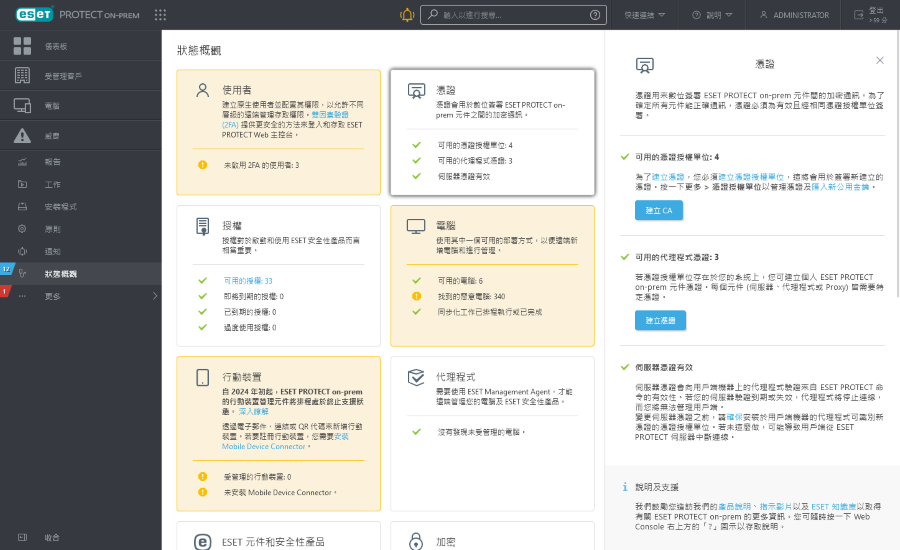Select 原則 policies menu item
Viewport: 900px width, 550px height.
click(53, 229)
